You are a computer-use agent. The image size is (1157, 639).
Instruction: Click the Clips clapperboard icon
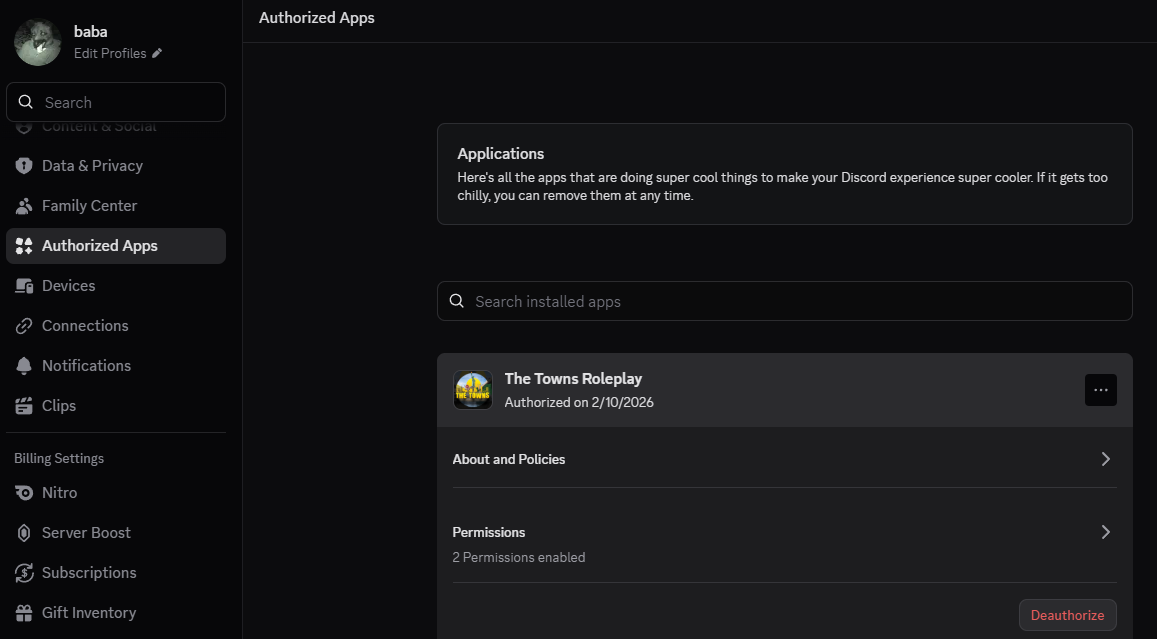point(24,406)
